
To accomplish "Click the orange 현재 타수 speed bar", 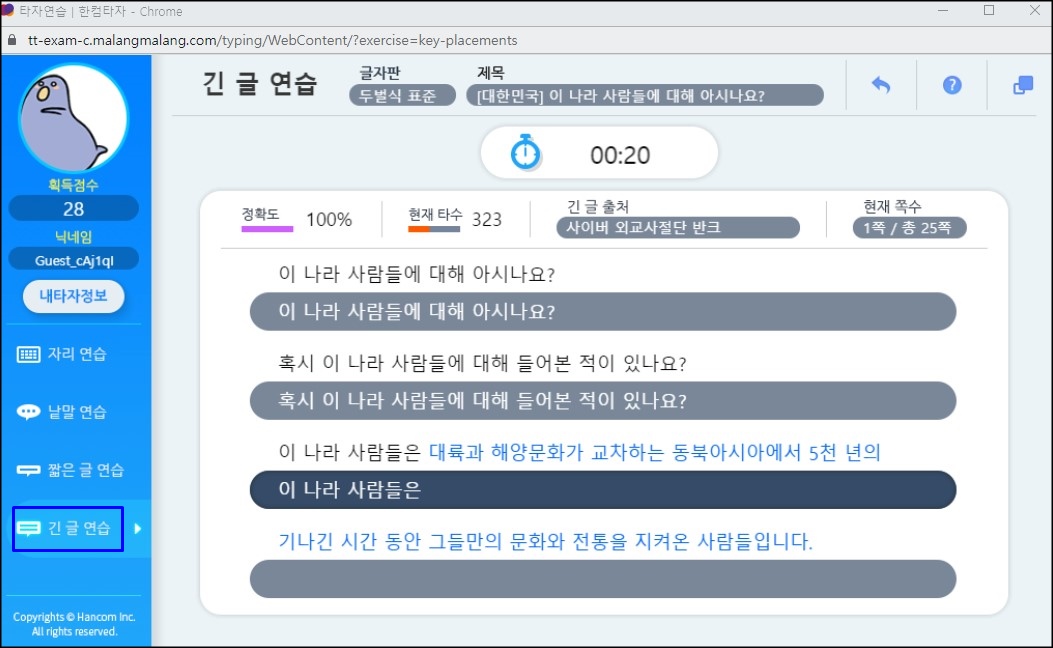I will (x=434, y=229).
